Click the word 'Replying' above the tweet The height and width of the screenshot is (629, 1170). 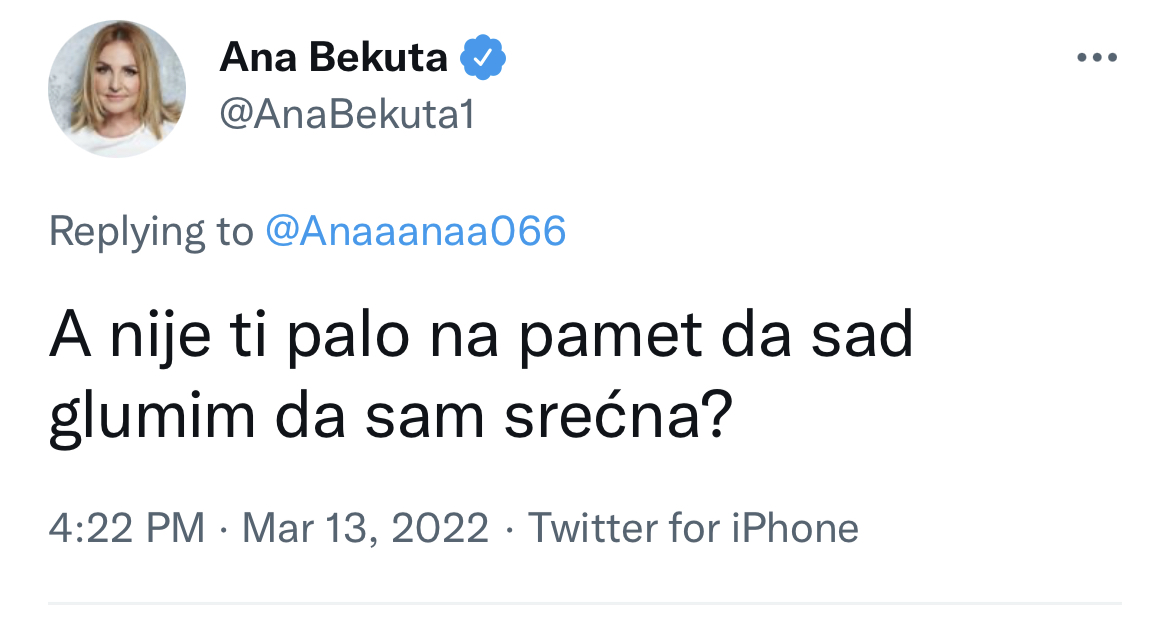(127, 232)
